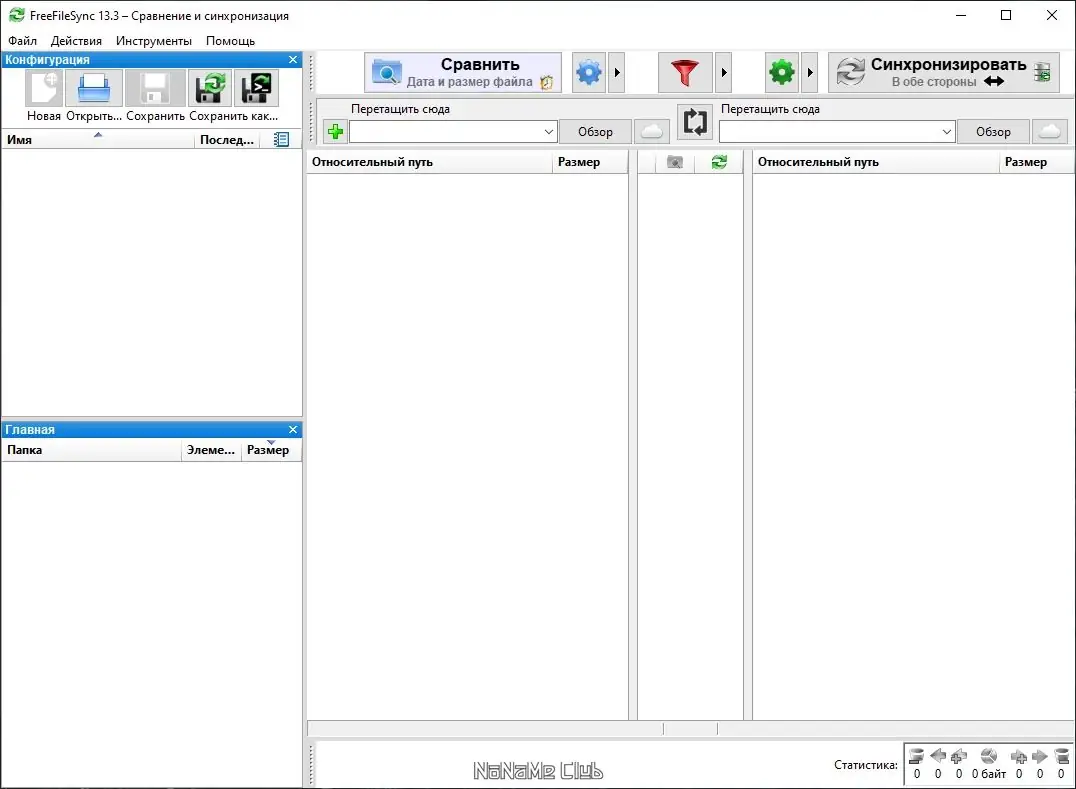Sort overview by Элеме... column
The height and width of the screenshot is (789, 1076).
pos(211,450)
